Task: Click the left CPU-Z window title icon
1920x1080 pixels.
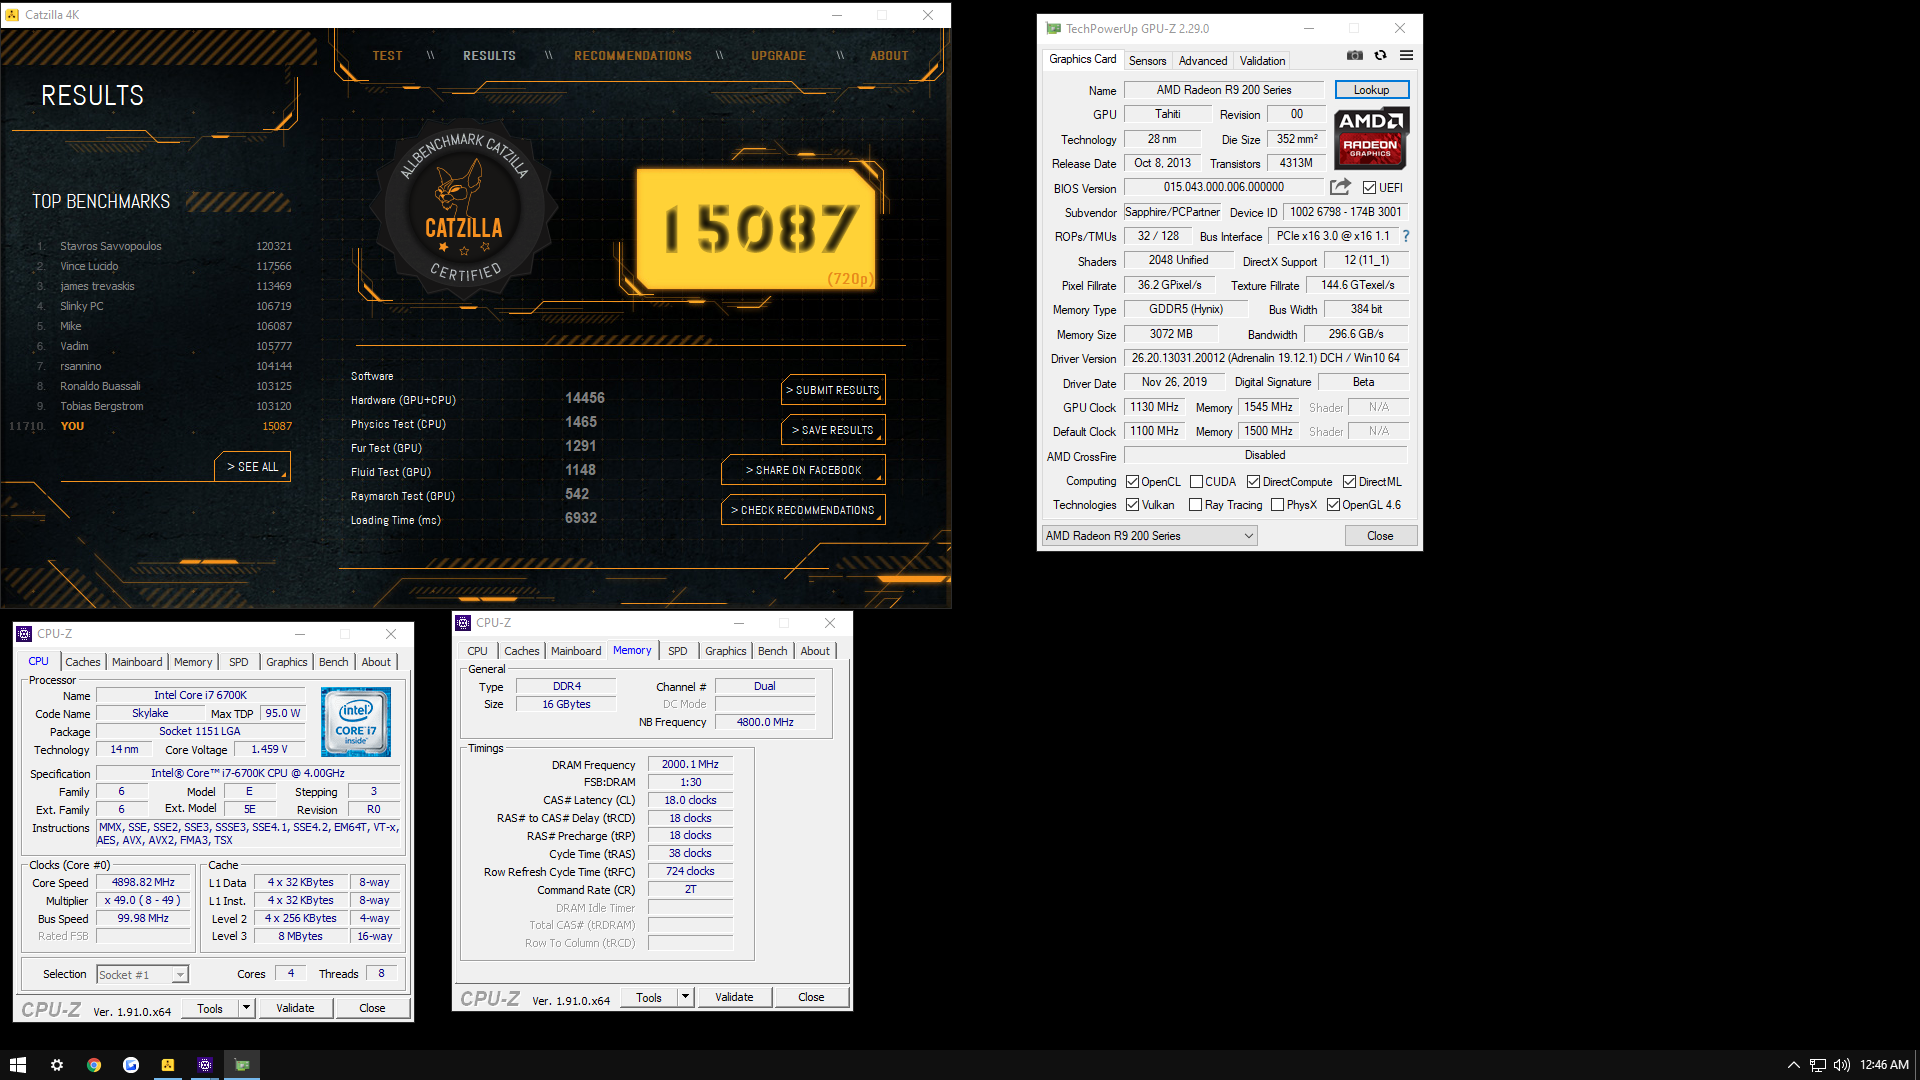Action: (x=24, y=634)
